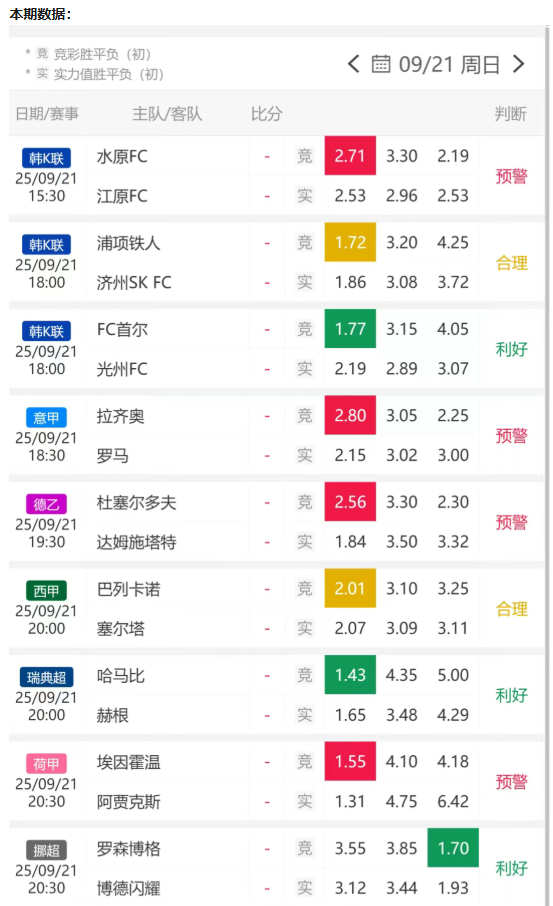The width and height of the screenshot is (553, 906).
Task: Open 预警 verdict for 拉齐奥 match
Action: pyautogui.click(x=511, y=435)
